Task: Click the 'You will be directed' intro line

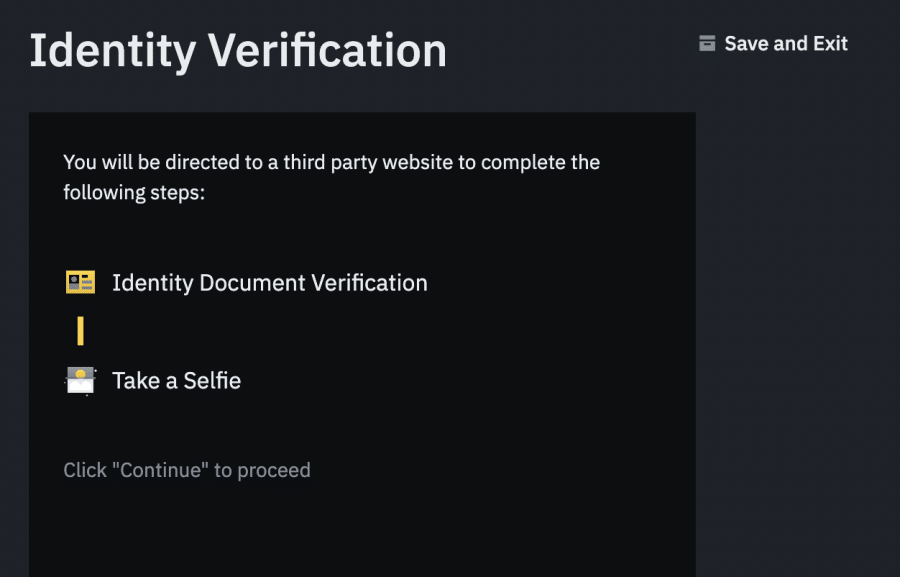Action: pyautogui.click(x=331, y=162)
